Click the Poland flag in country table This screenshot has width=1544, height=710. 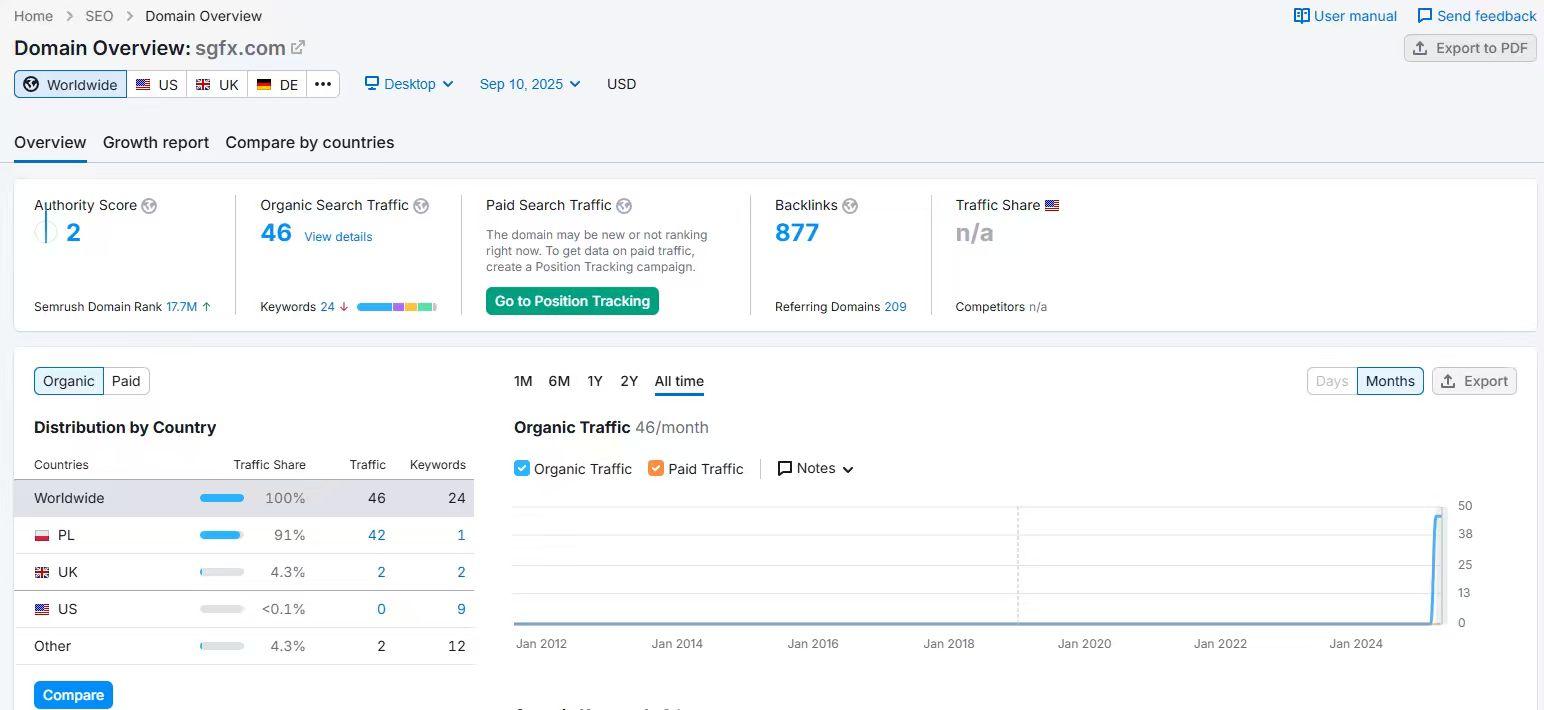coord(42,535)
